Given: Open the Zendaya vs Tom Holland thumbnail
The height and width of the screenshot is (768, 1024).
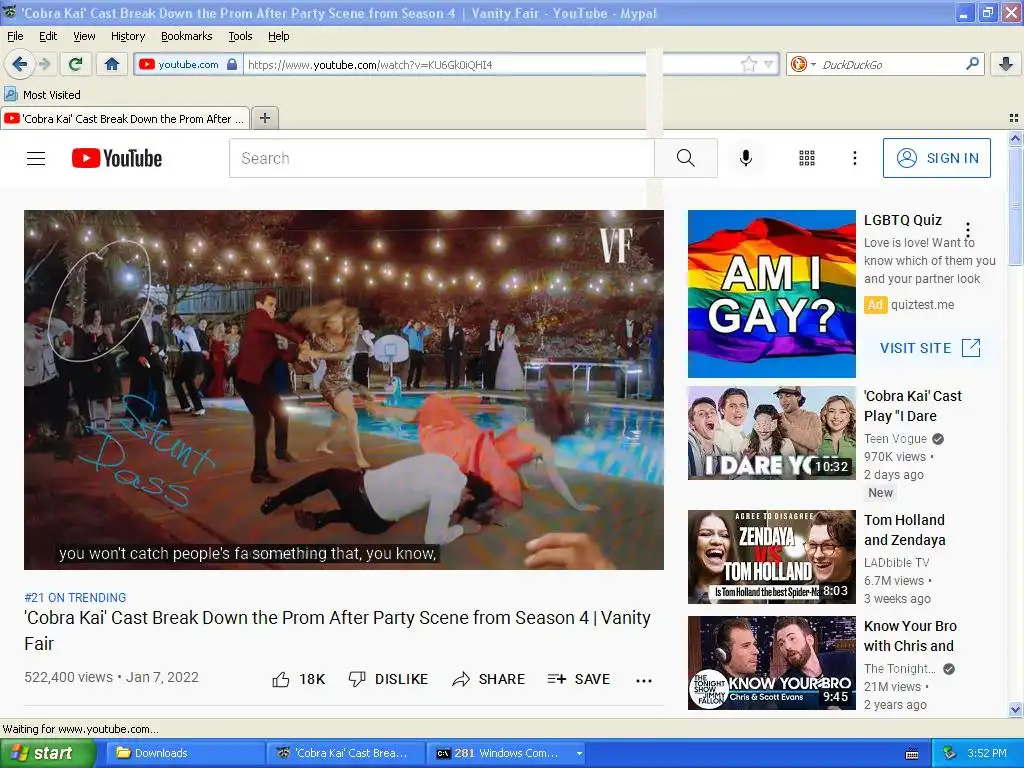Looking at the screenshot, I should coord(771,556).
